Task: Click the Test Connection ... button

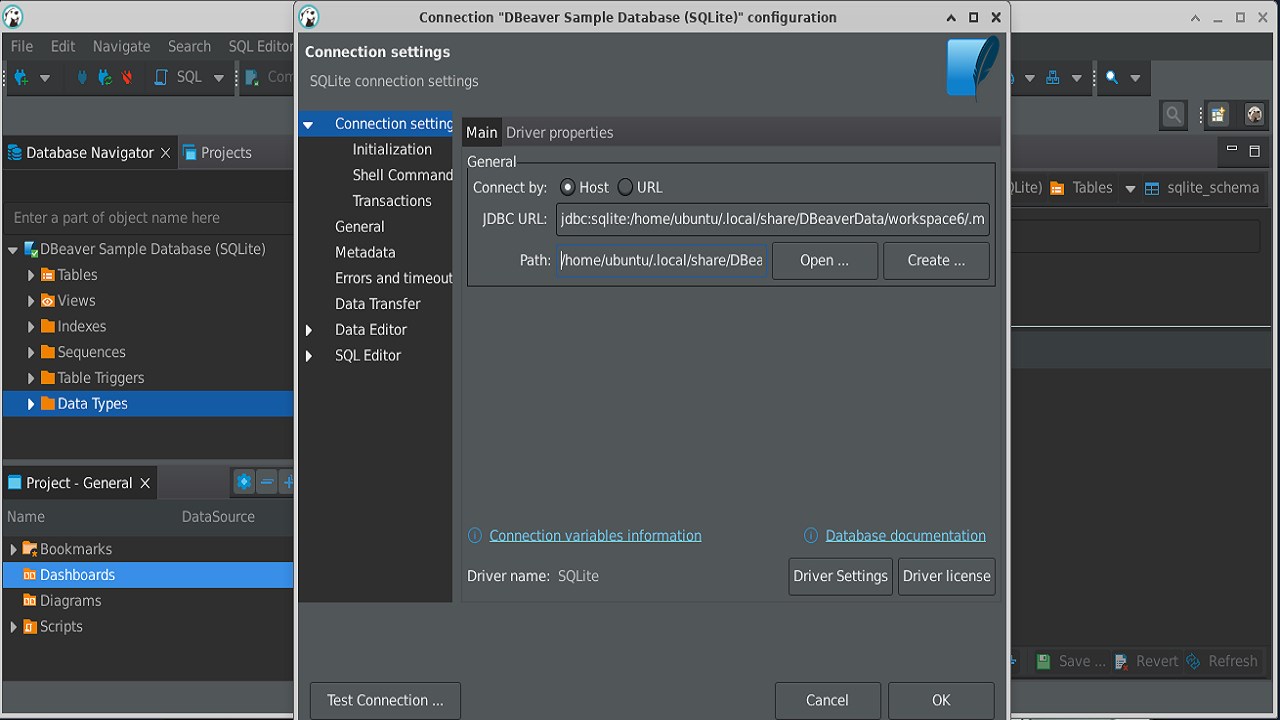Action: tap(385, 700)
